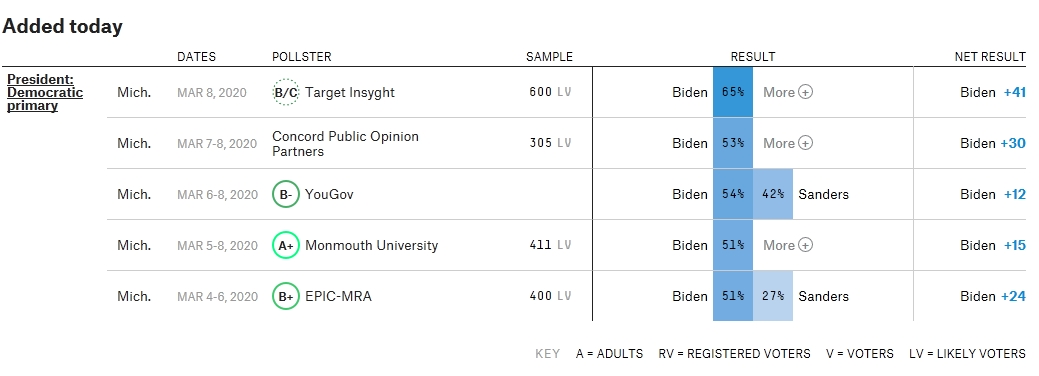Click Biden's 65% result bar
The height and width of the screenshot is (376, 1039).
pos(733,92)
